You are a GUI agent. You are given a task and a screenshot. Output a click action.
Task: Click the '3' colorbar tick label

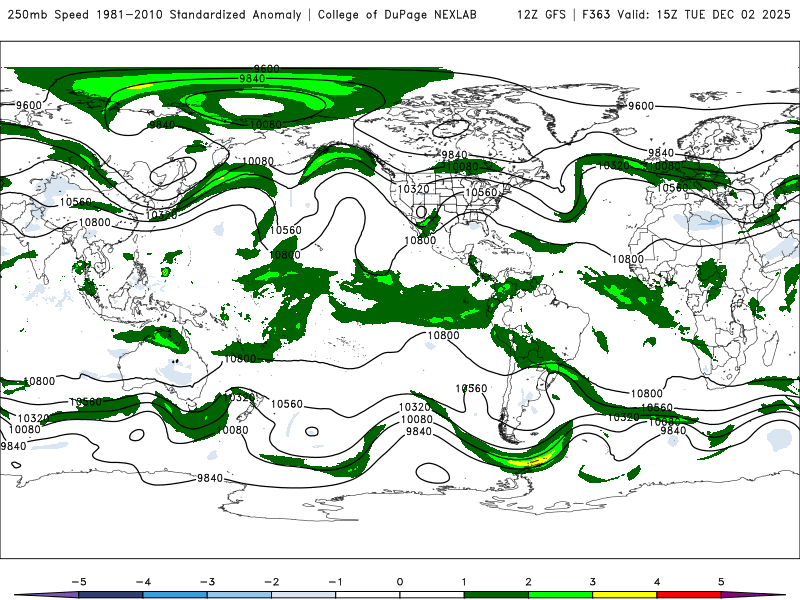(x=592, y=582)
